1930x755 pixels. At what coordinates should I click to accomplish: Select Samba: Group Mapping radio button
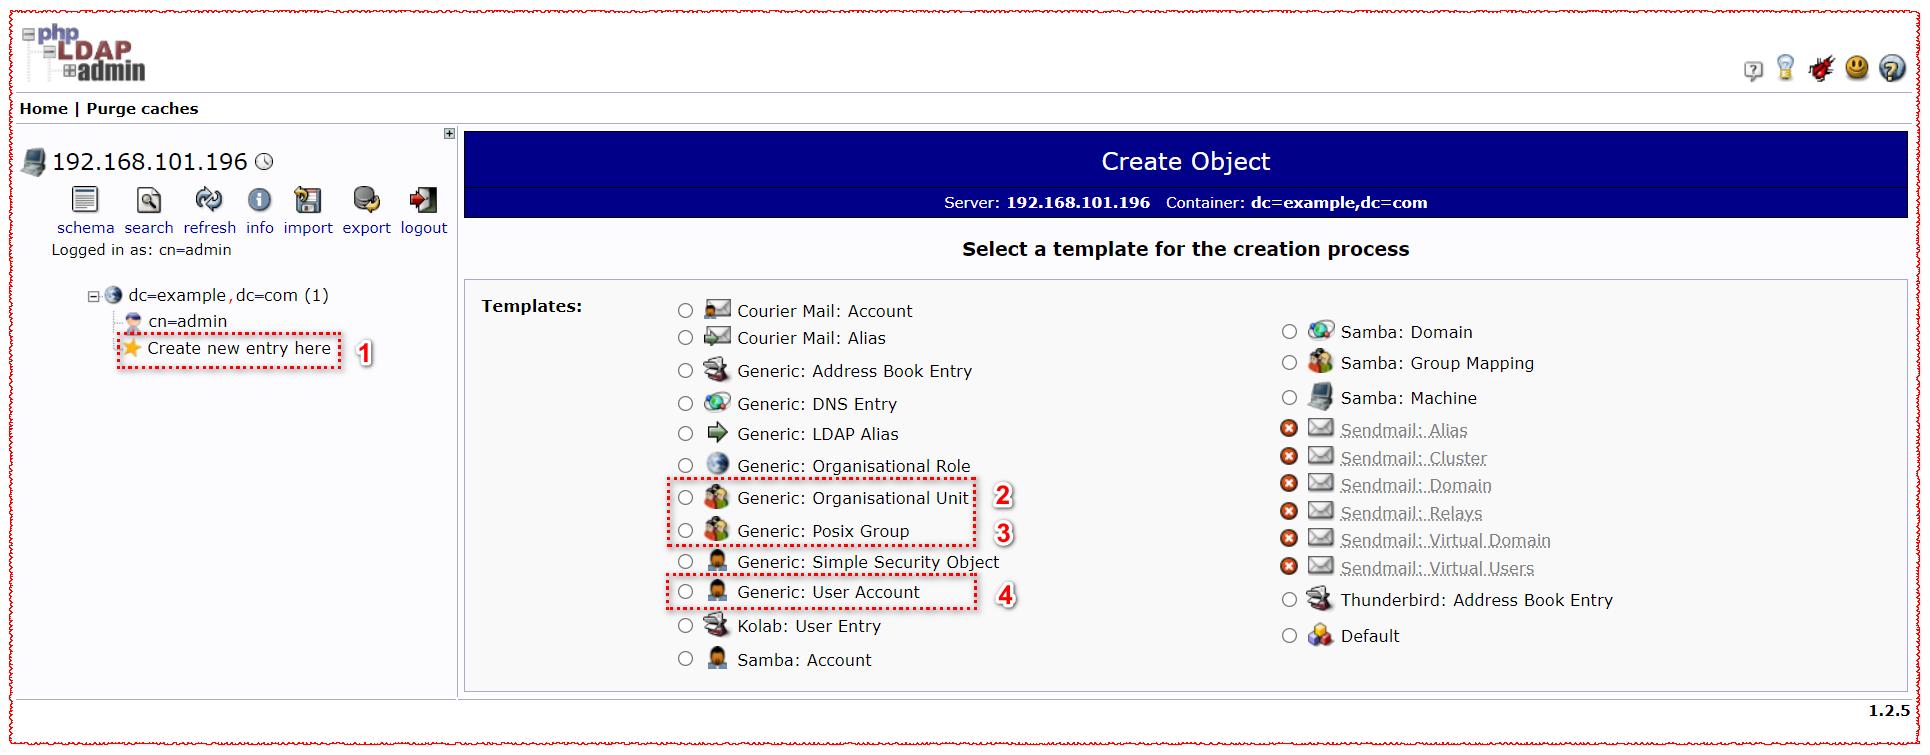point(1289,363)
